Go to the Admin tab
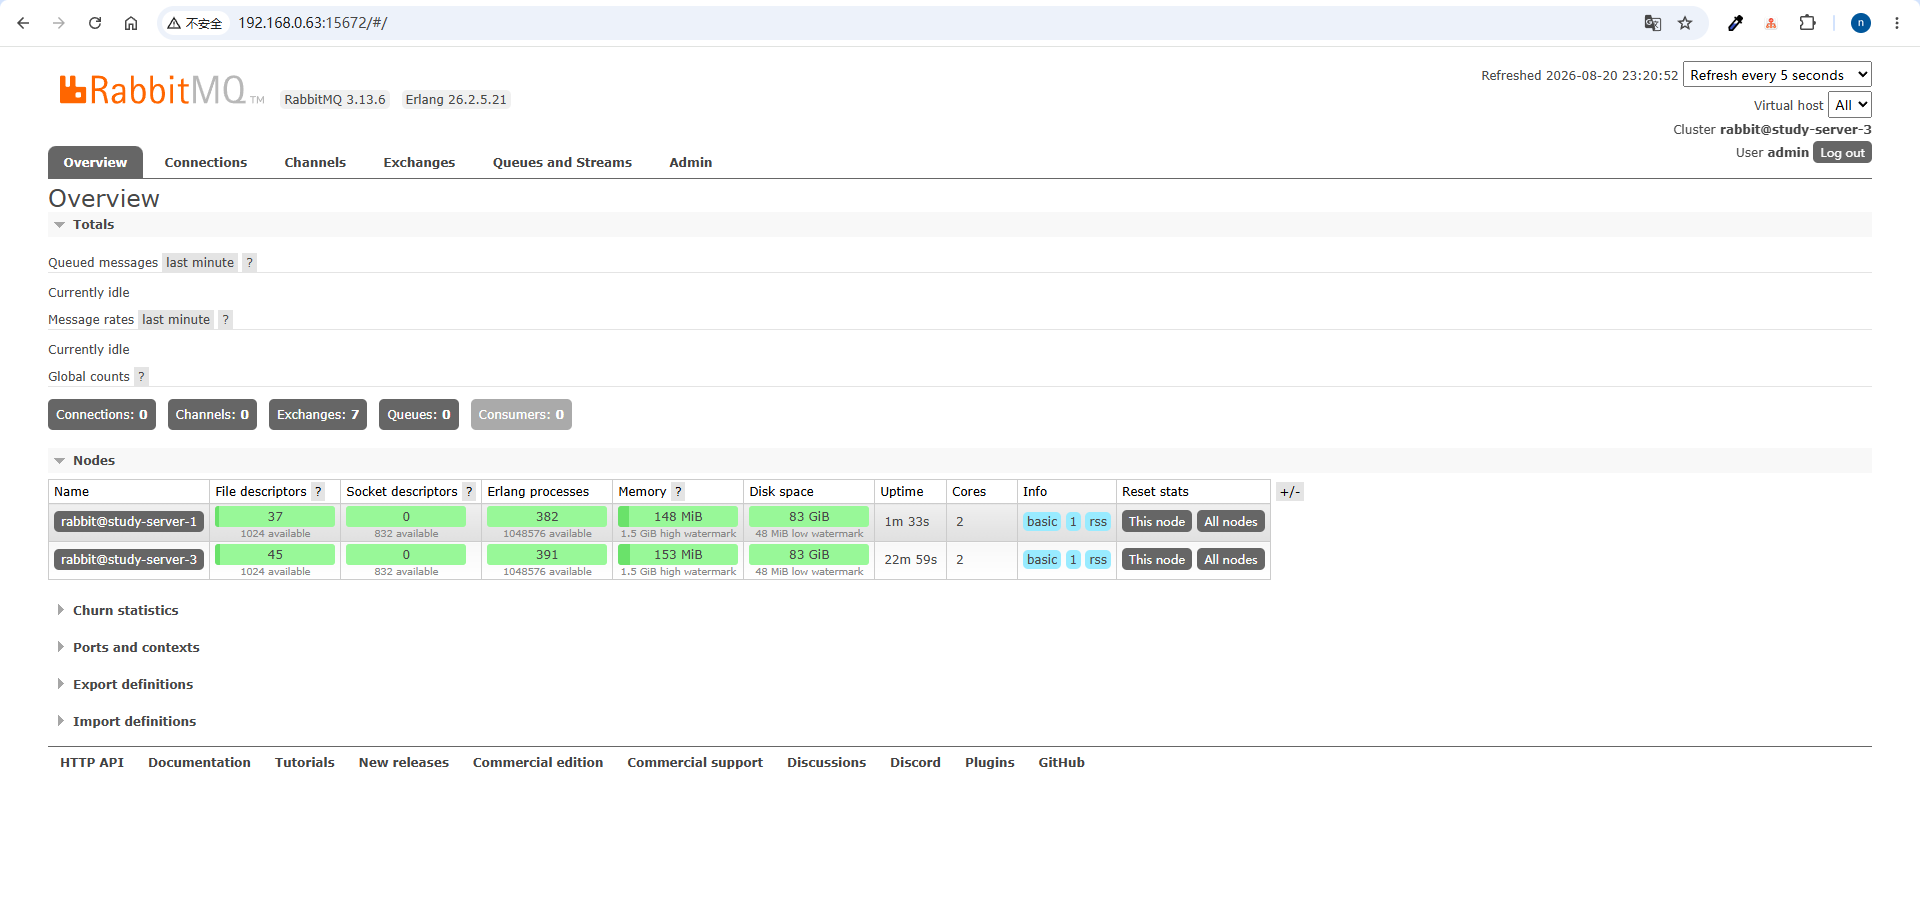The image size is (1920, 902). pyautogui.click(x=691, y=163)
